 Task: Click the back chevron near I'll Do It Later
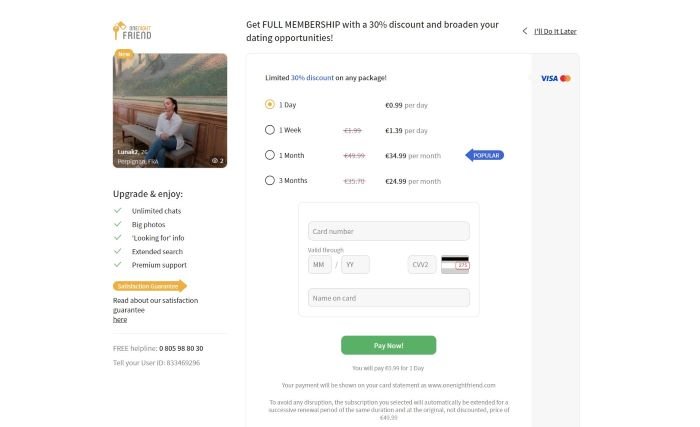(525, 31)
